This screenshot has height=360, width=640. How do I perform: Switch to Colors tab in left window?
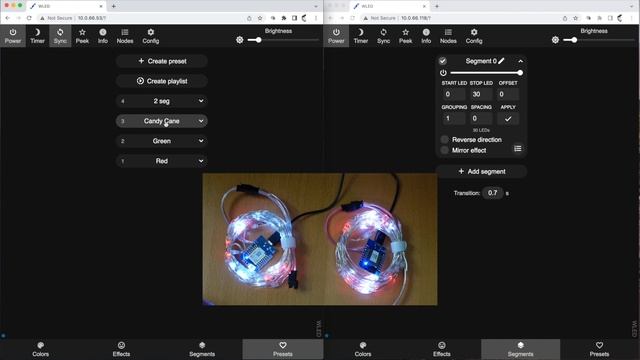(40, 349)
